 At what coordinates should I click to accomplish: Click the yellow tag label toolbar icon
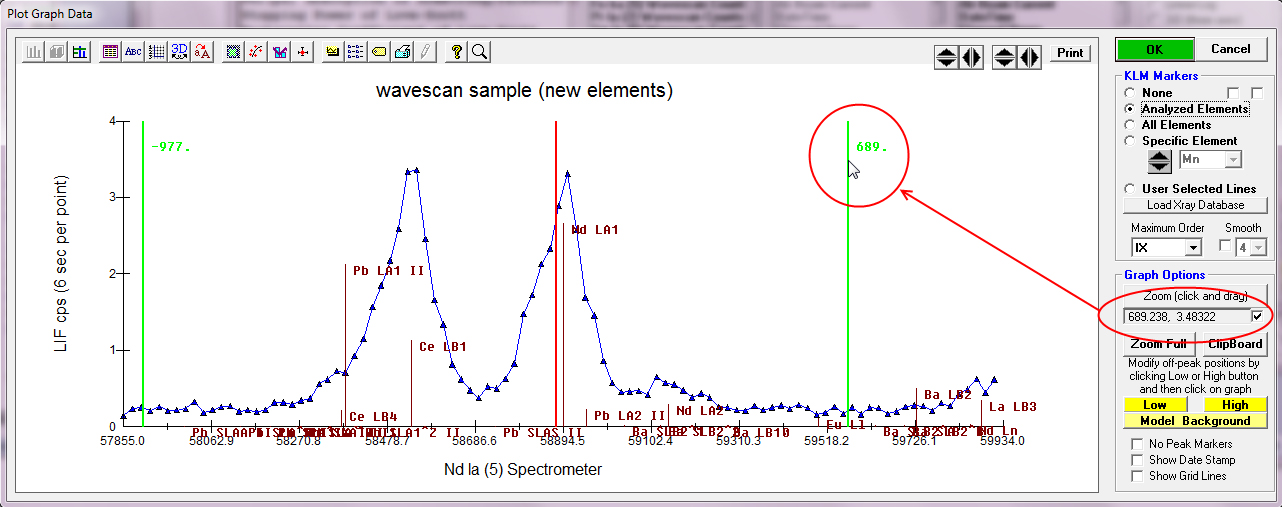coord(379,52)
